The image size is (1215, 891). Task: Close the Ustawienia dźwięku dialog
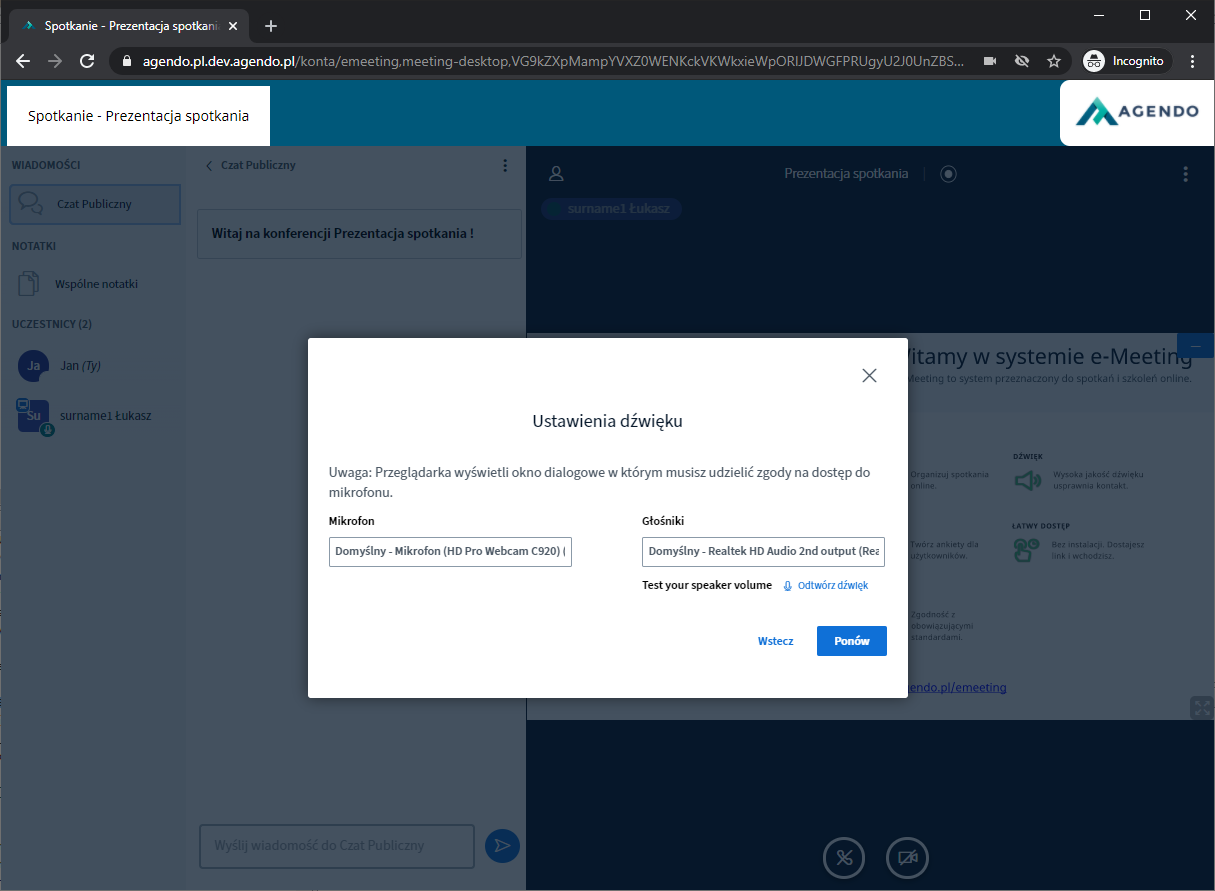click(869, 376)
